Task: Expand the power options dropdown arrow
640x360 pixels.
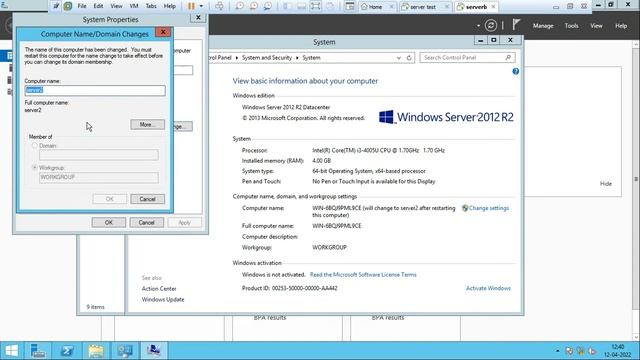Action: click(201, 6)
